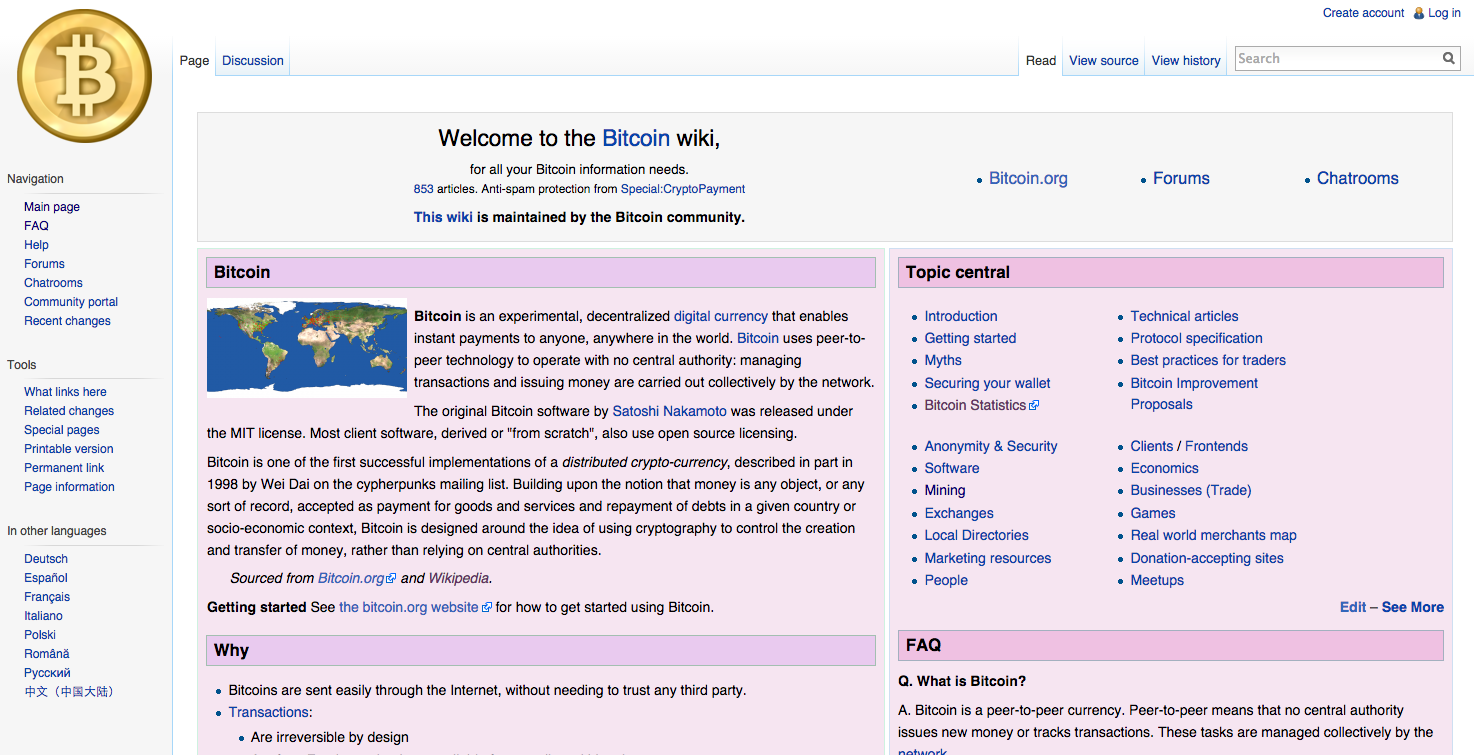Click the search magnifier icon

[x=1449, y=59]
